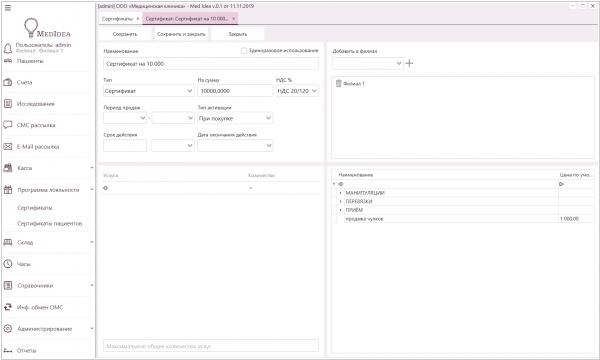
Task: Close the Сертификат на 10 000 tab
Action: tap(233, 19)
